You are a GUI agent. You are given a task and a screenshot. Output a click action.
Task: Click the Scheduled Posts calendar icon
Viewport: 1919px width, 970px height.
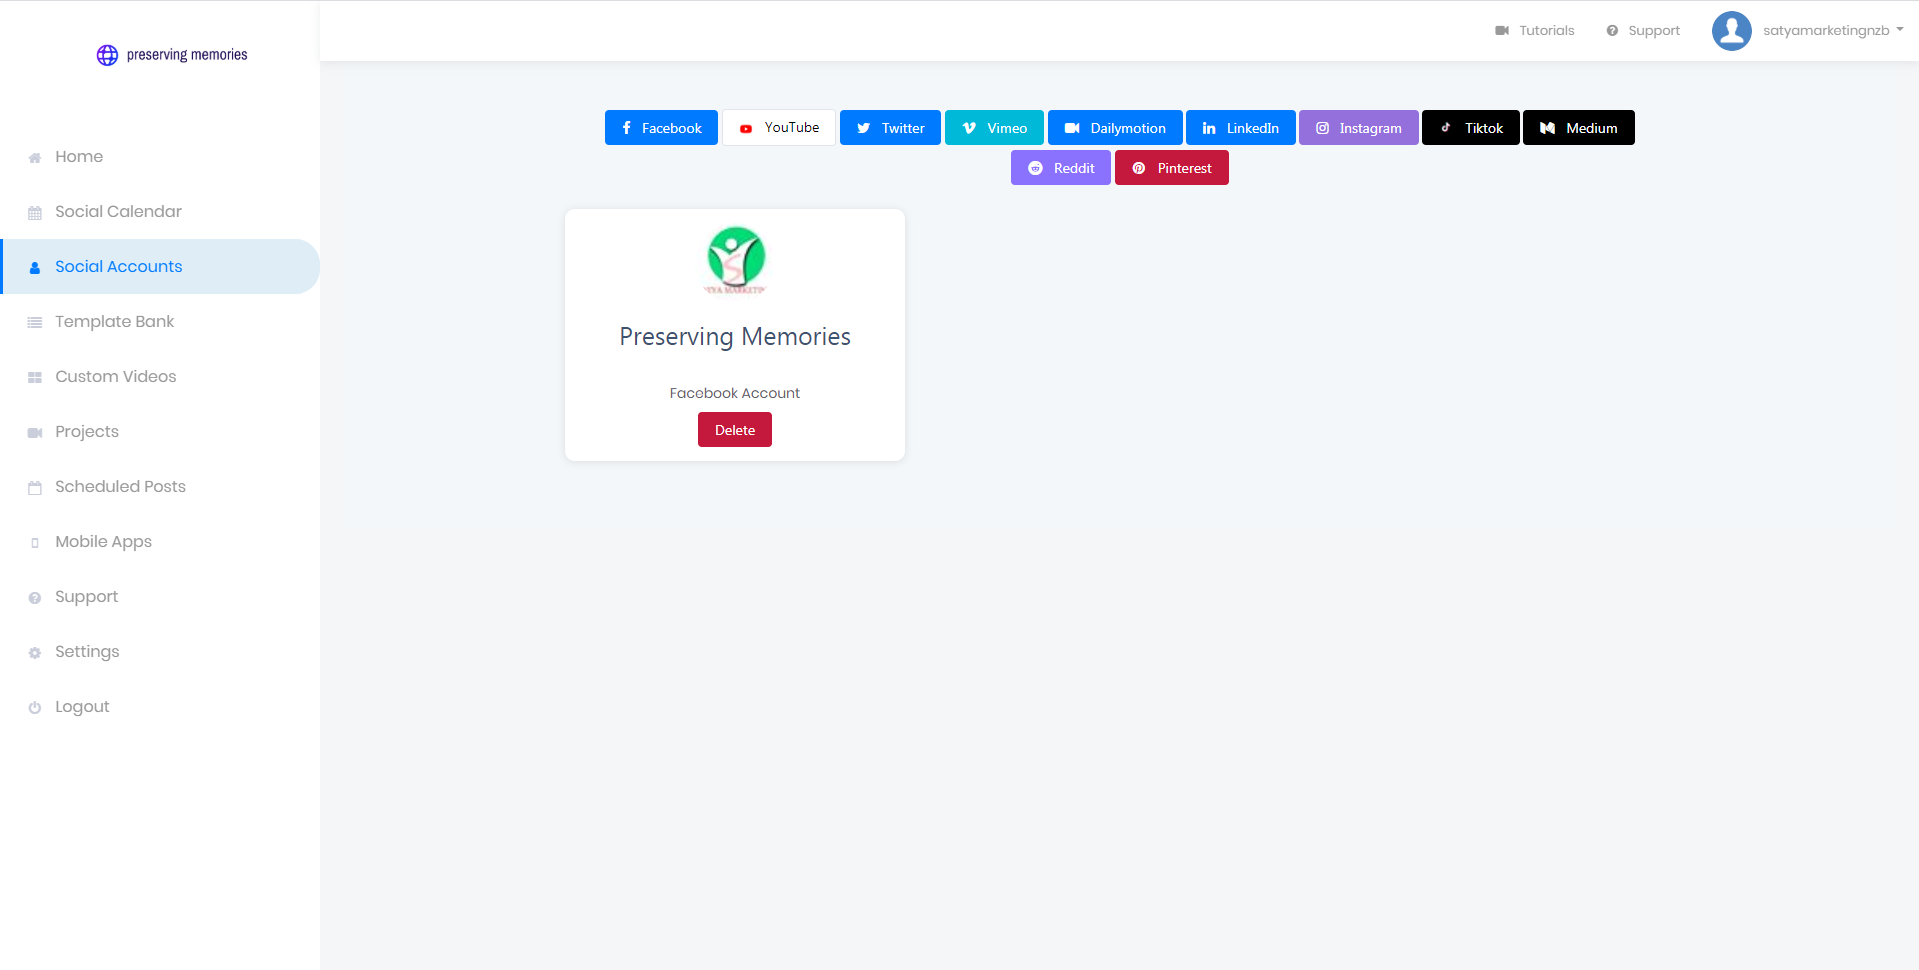[x=35, y=488]
